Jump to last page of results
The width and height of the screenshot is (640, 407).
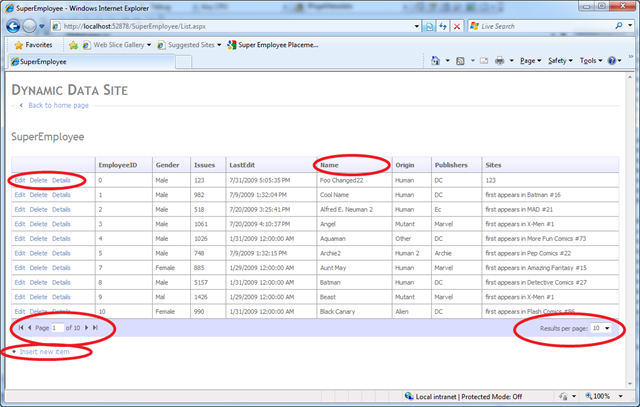coord(96,327)
